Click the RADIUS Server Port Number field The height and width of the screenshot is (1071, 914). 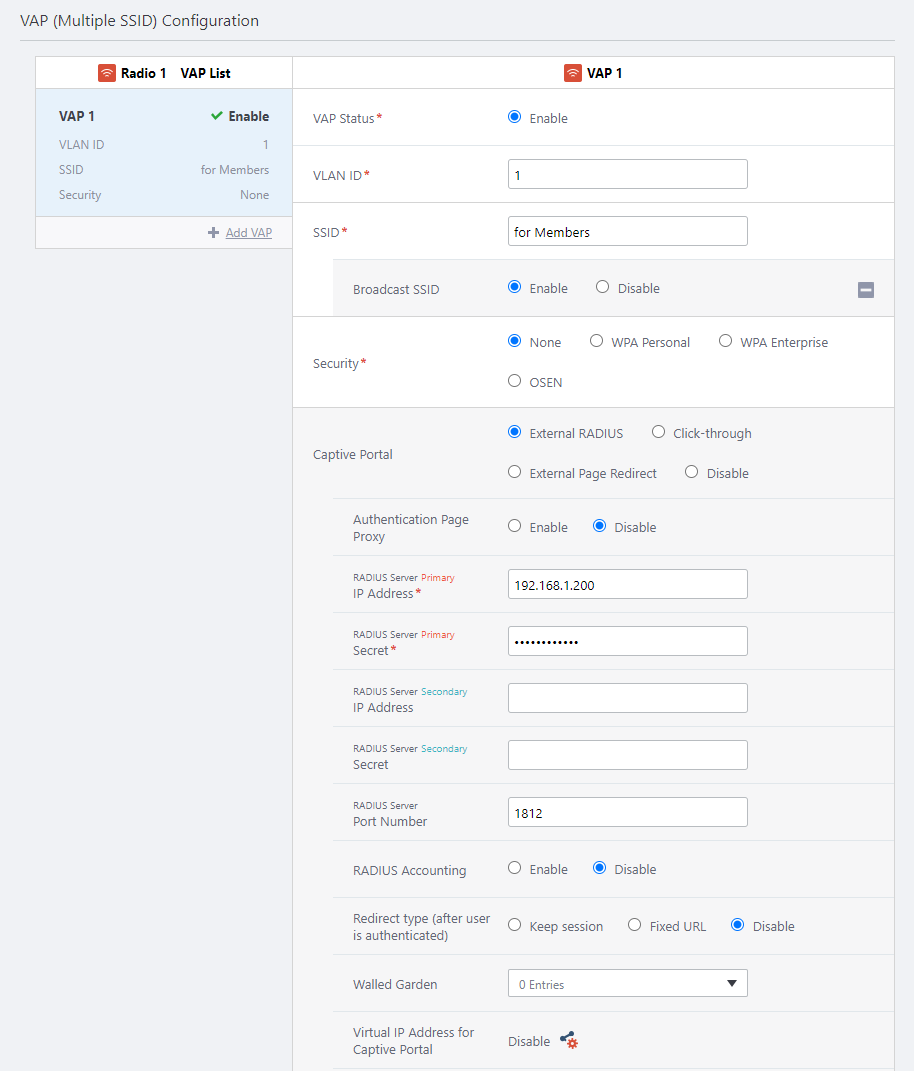click(x=627, y=813)
